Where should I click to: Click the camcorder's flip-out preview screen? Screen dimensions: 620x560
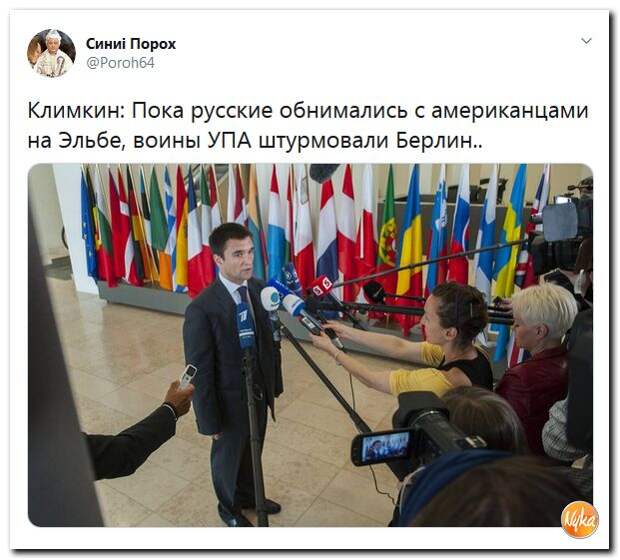click(x=384, y=446)
